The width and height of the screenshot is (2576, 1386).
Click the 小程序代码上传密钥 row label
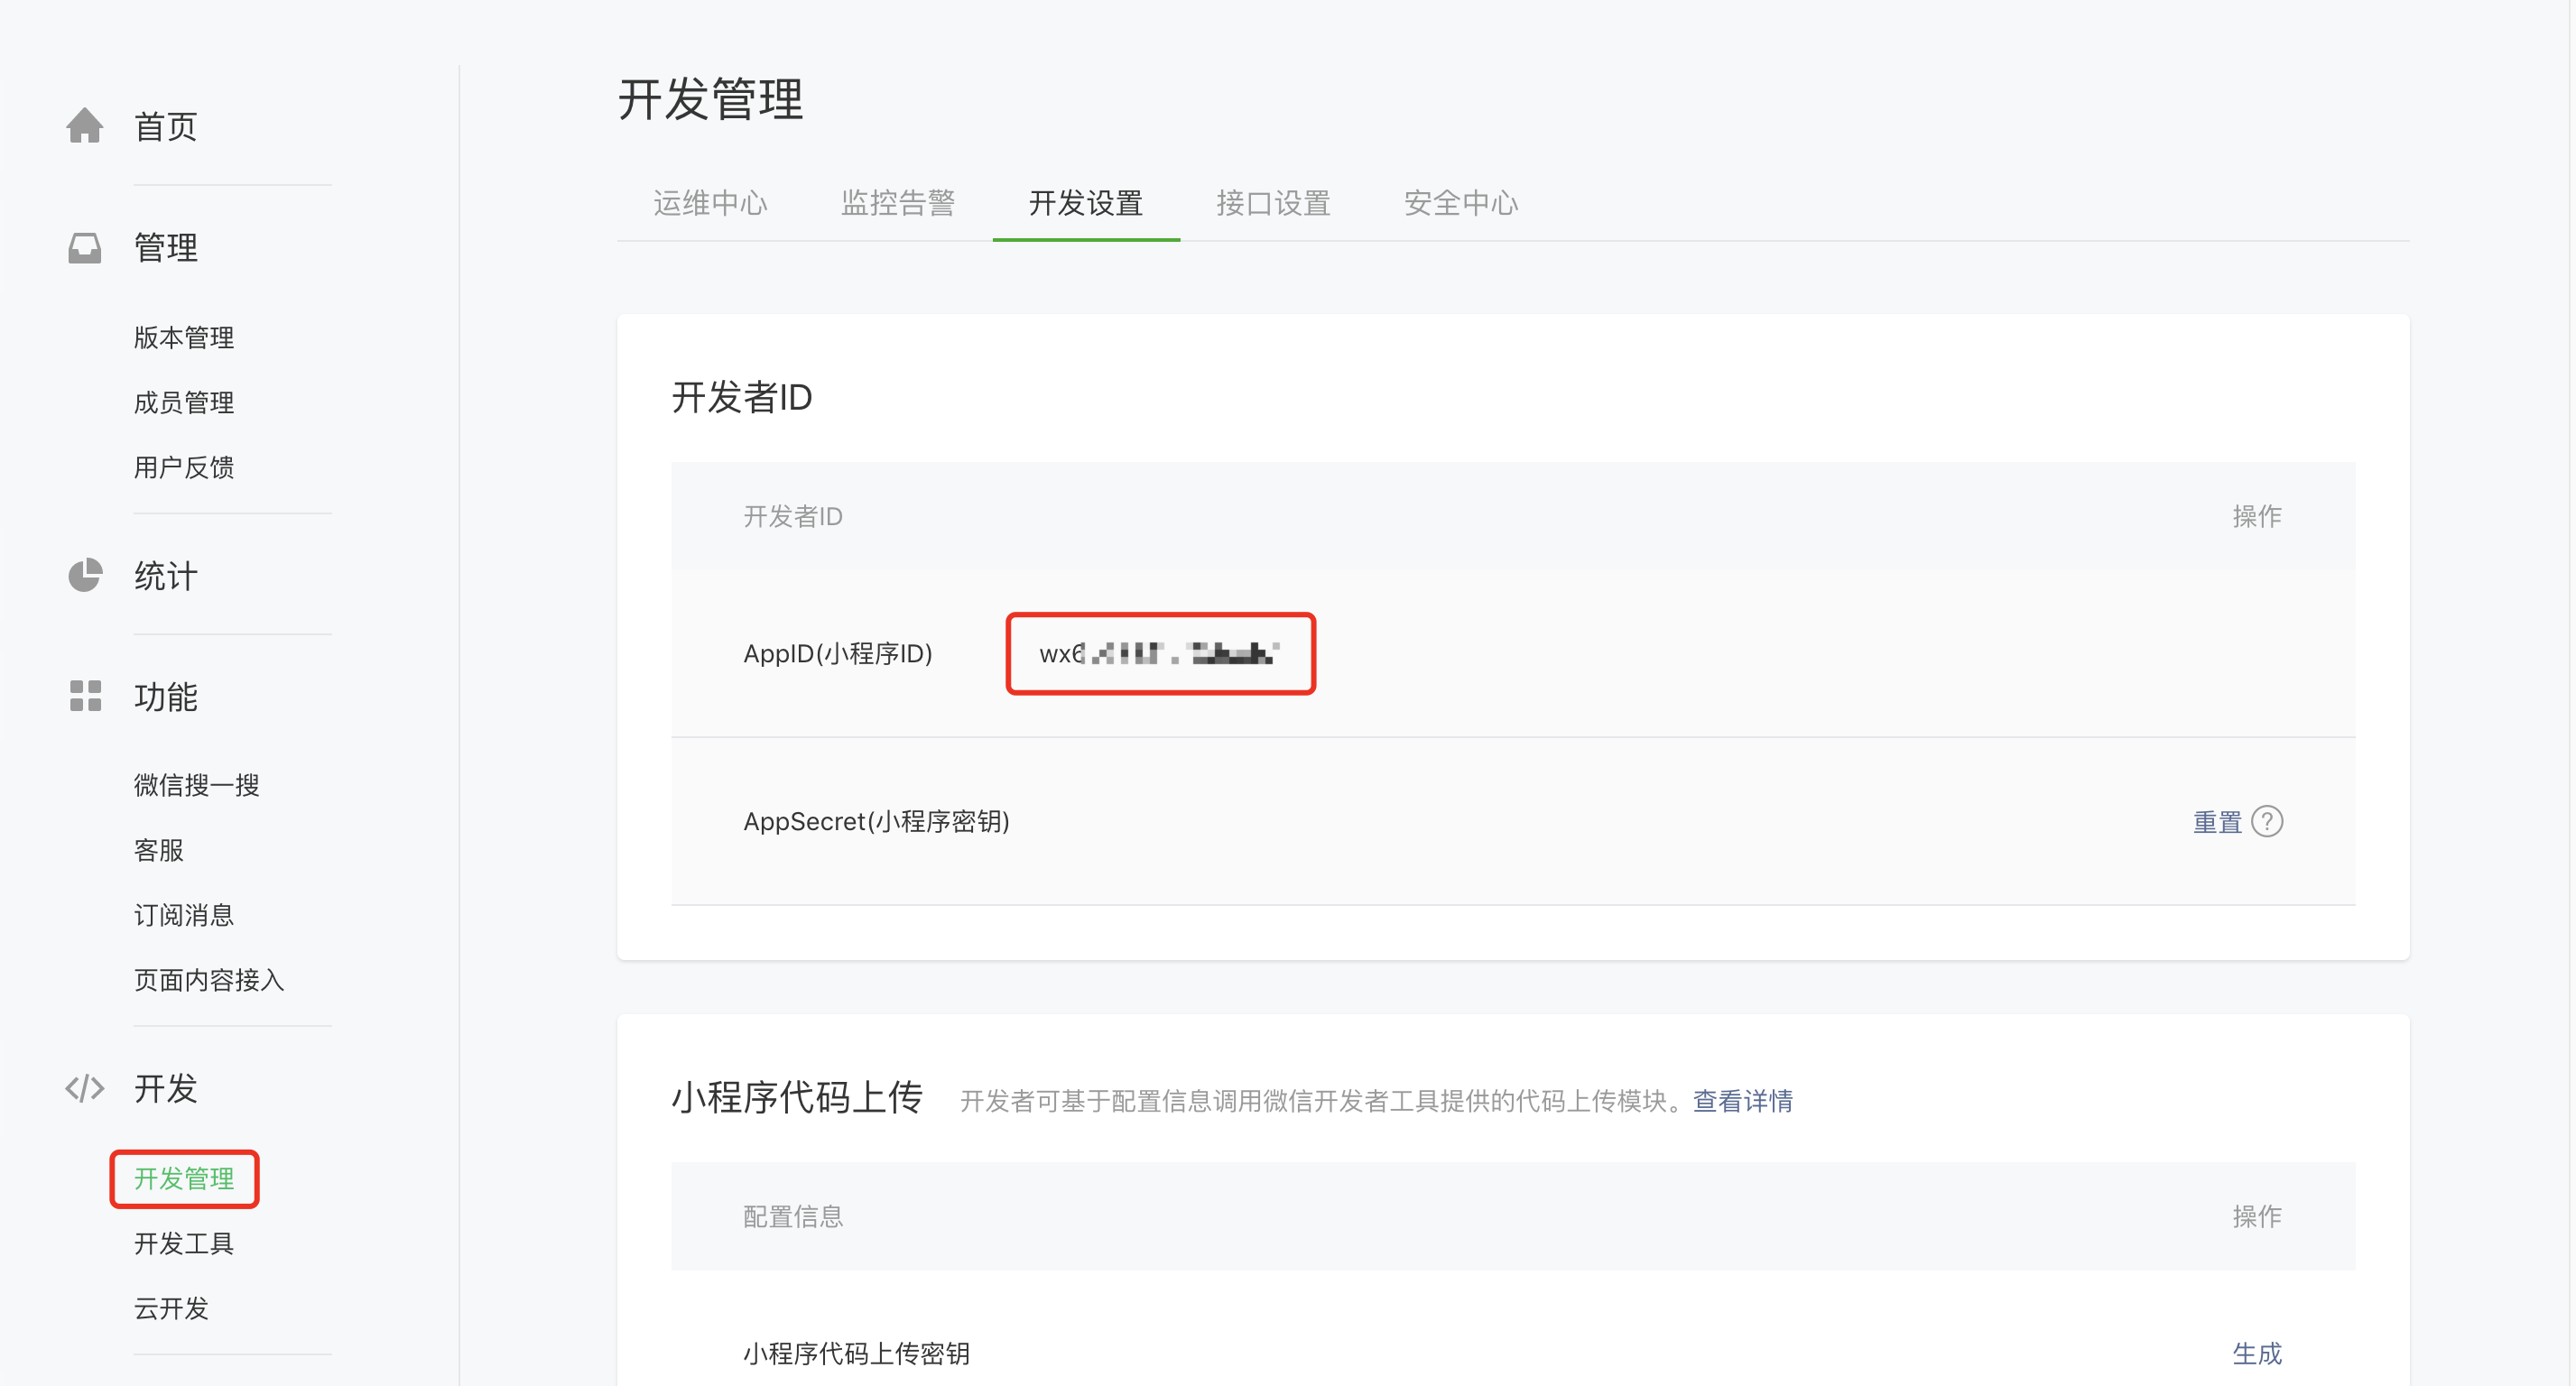point(857,1354)
